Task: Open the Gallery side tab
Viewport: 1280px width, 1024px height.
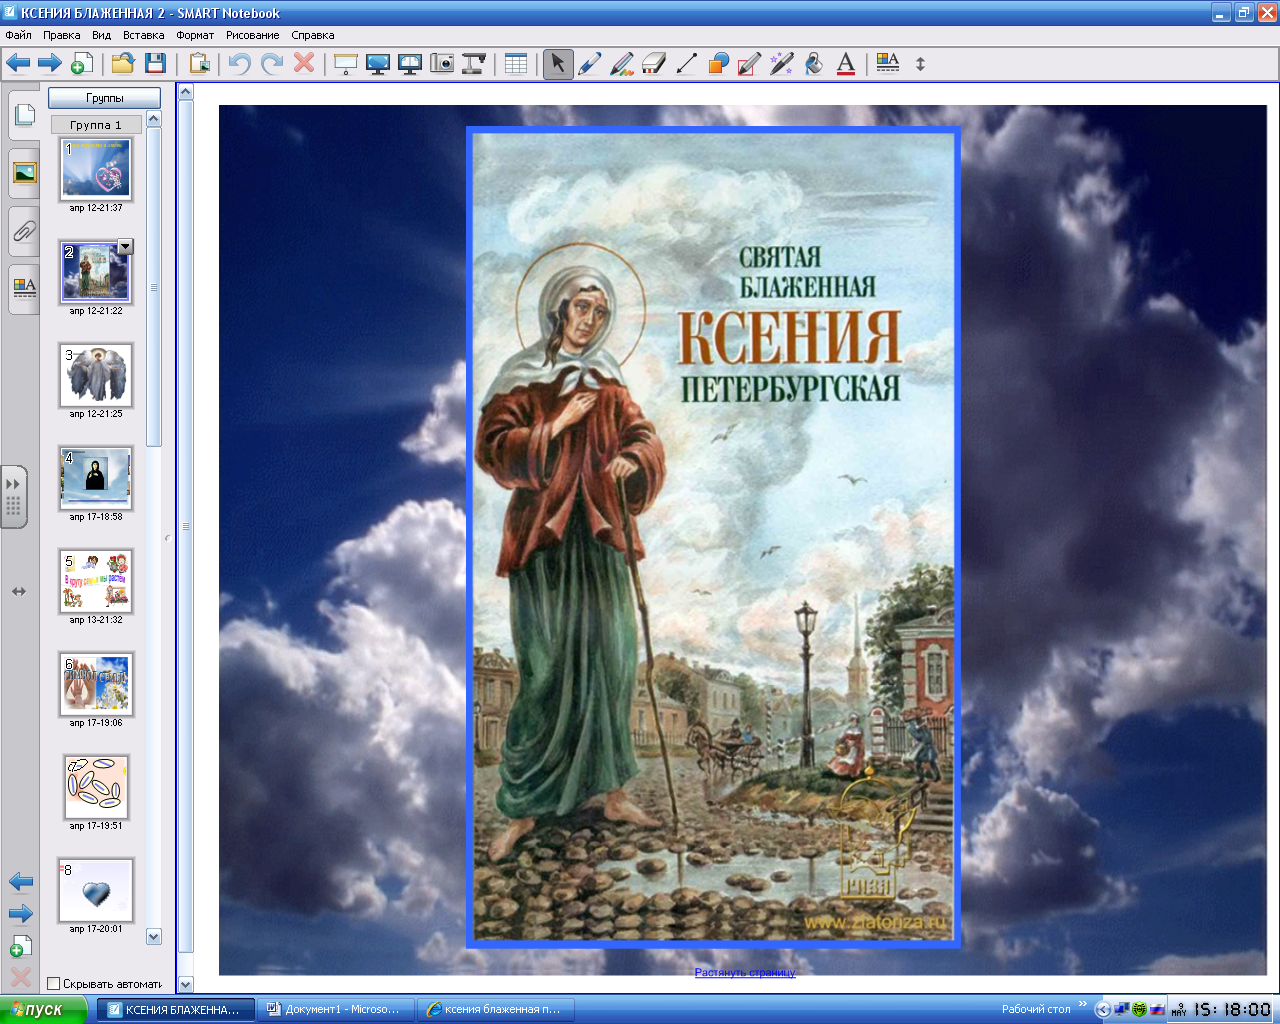Action: tap(24, 173)
